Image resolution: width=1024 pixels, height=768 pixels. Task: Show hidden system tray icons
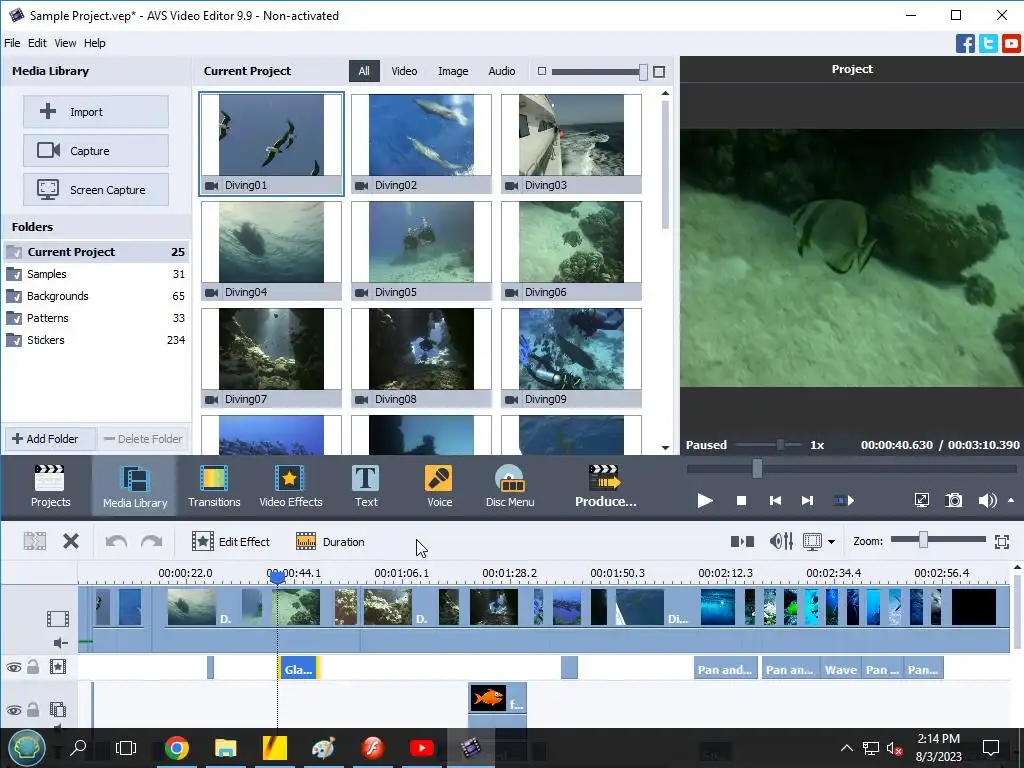[846, 748]
